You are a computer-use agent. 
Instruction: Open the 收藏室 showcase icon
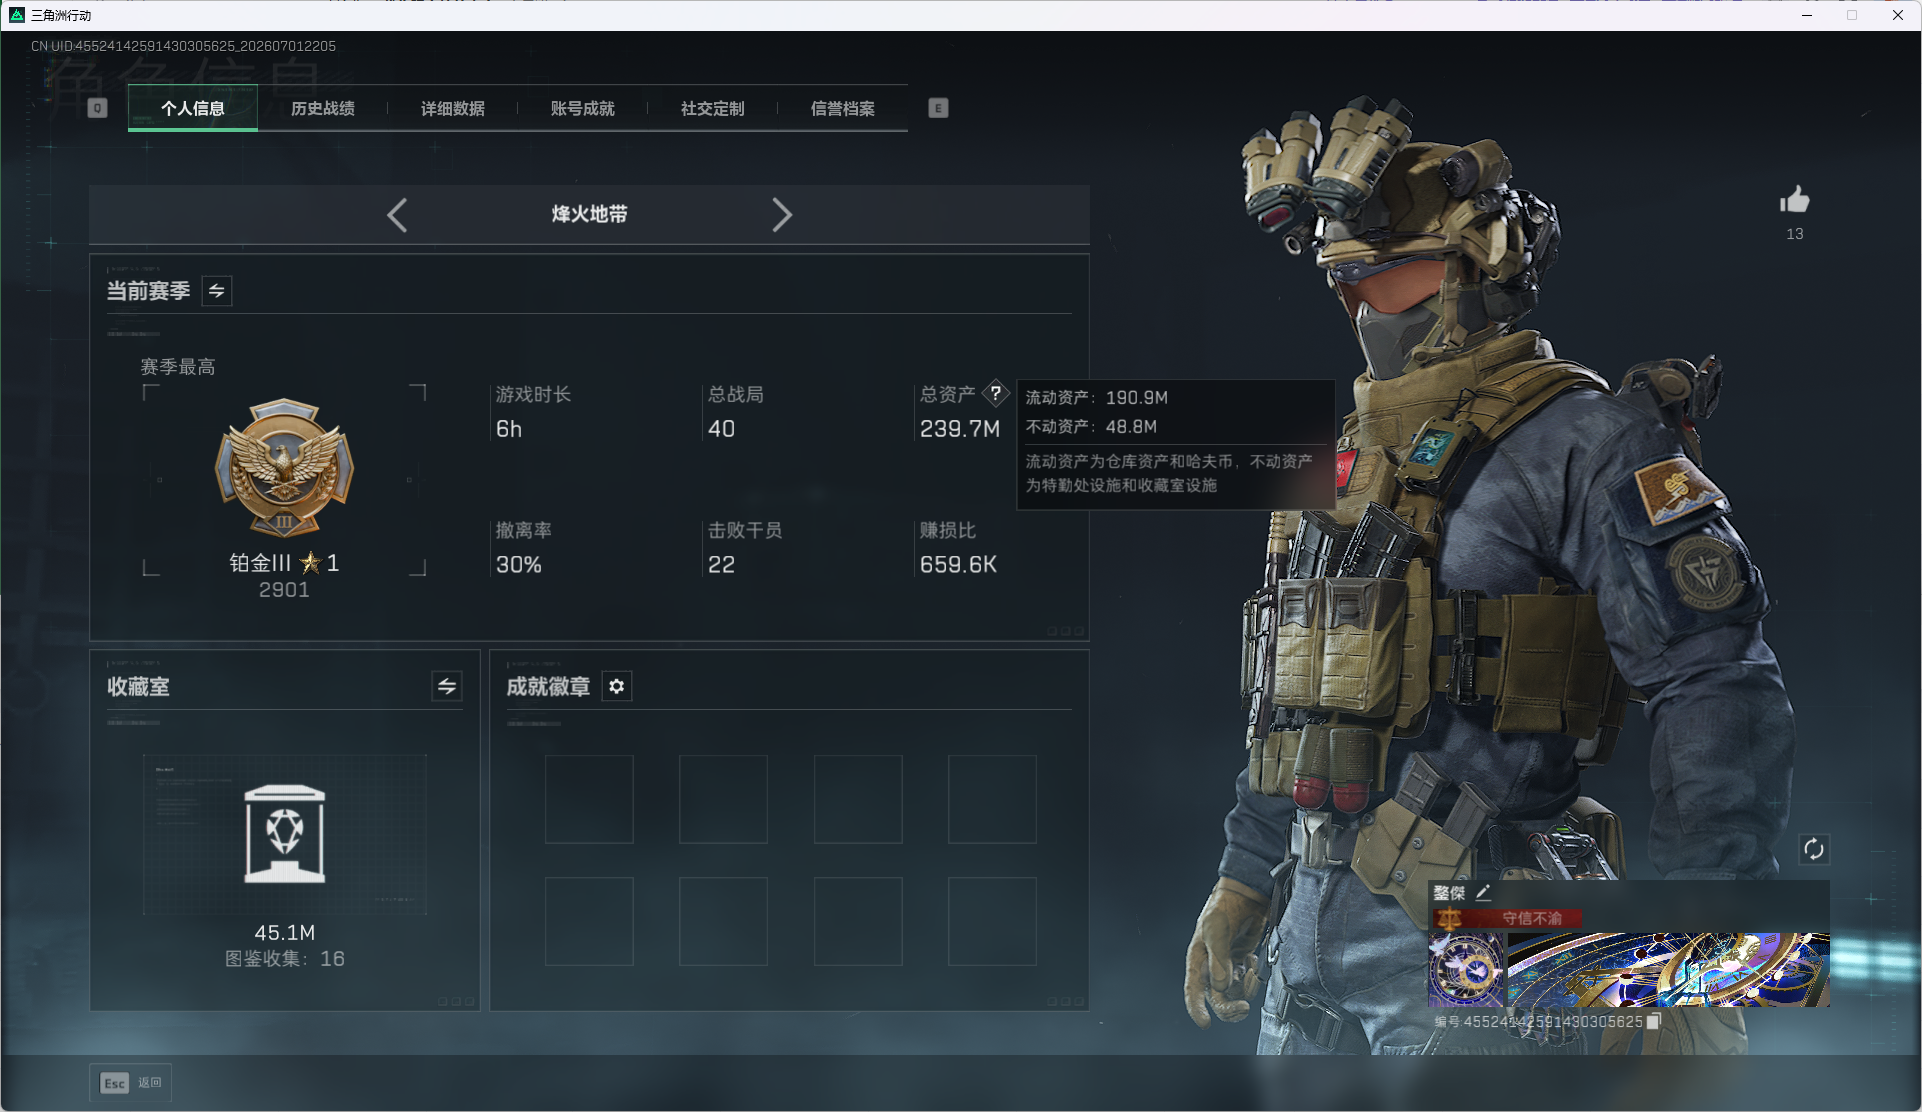point(285,834)
